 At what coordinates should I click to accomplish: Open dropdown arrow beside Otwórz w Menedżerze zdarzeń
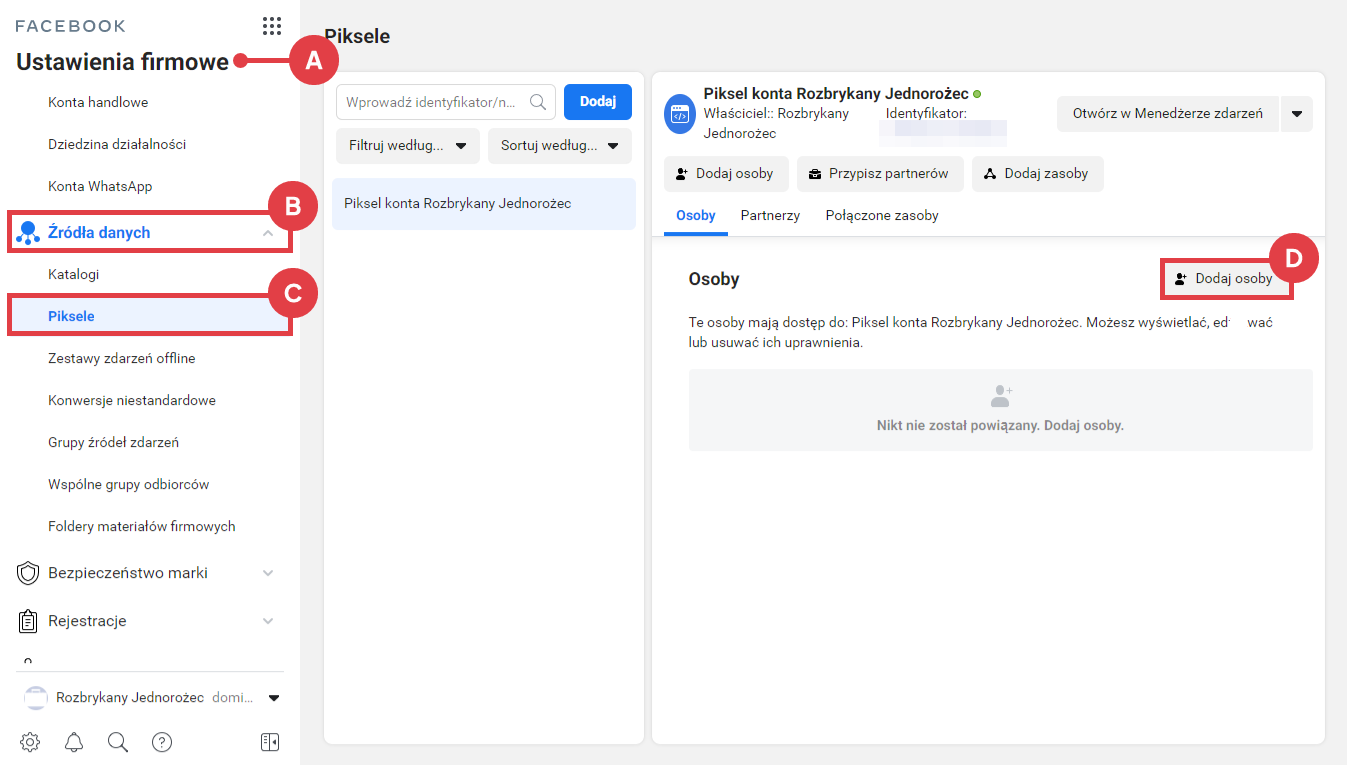point(1296,114)
